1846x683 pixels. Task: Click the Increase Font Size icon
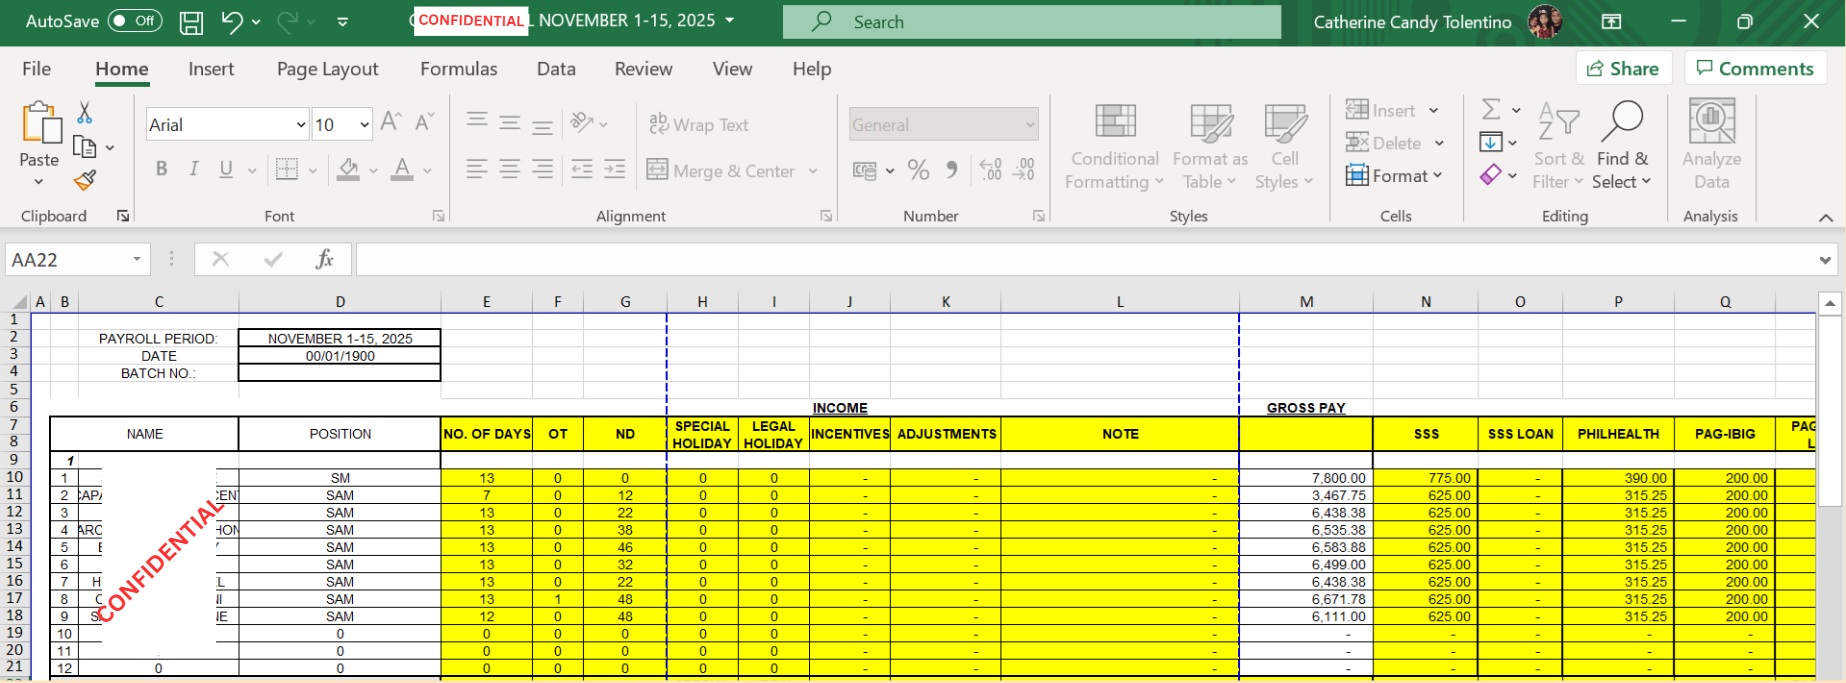(391, 123)
